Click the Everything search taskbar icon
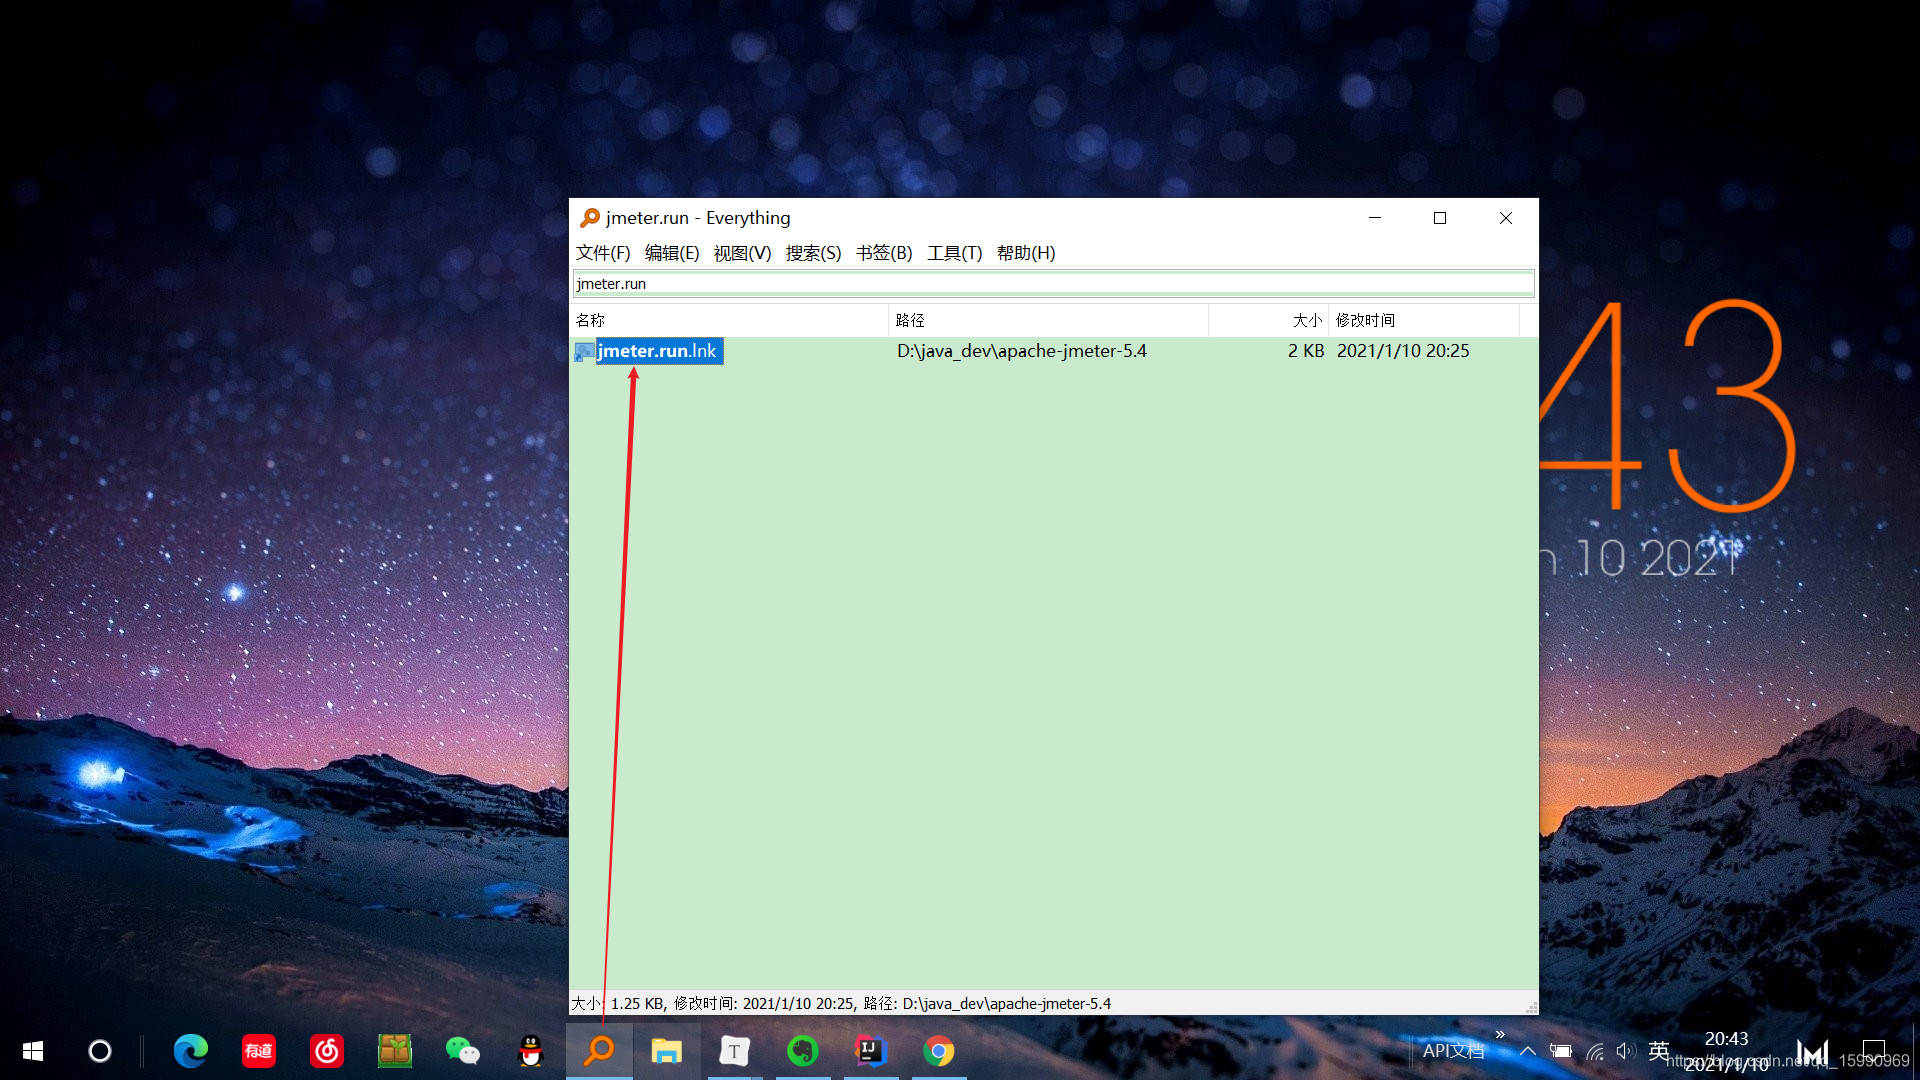Image resolution: width=1920 pixels, height=1080 pixels. click(599, 1051)
